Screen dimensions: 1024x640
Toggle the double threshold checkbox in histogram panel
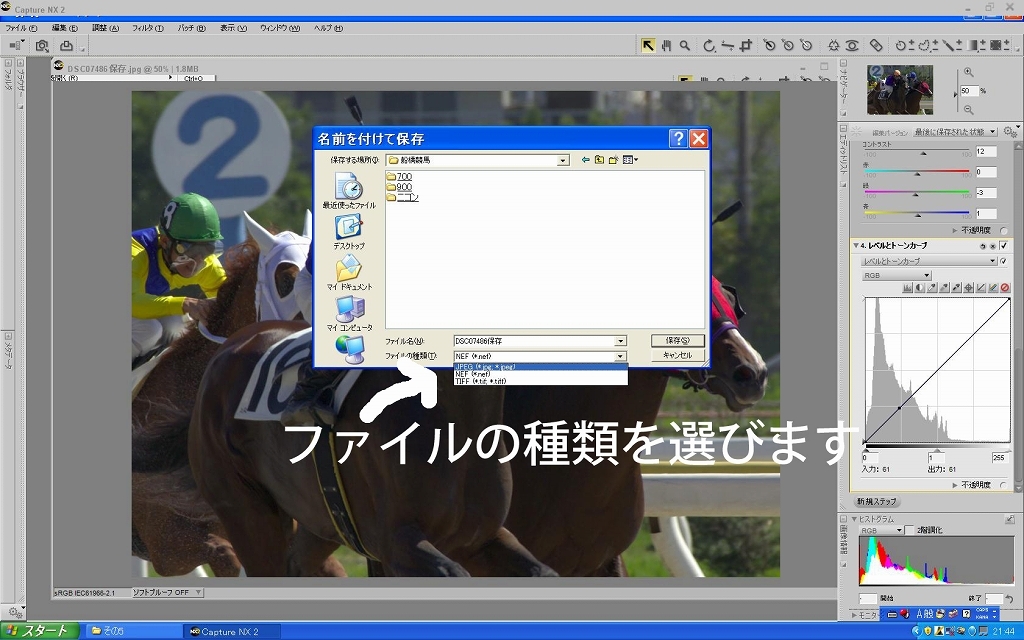(x=909, y=530)
